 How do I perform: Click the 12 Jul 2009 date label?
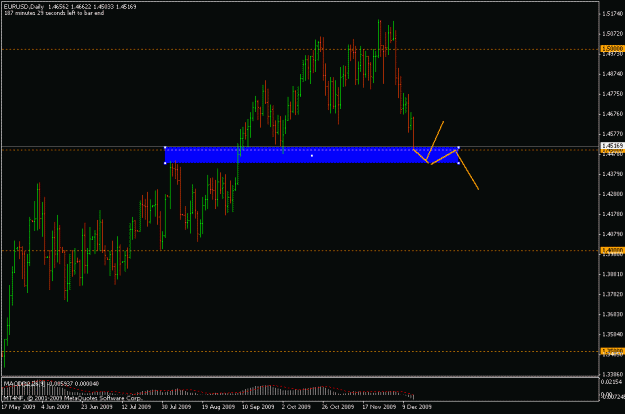click(136, 407)
